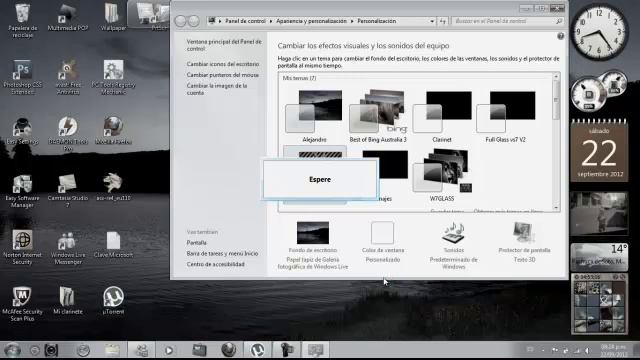This screenshot has width=640, height=360.
Task: Click the refresh button beside address bar
Action: (443, 21)
